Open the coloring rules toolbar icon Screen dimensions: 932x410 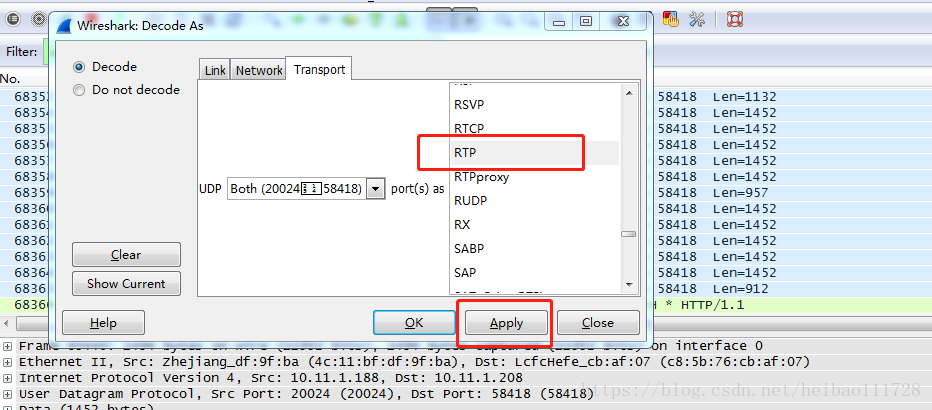670,19
